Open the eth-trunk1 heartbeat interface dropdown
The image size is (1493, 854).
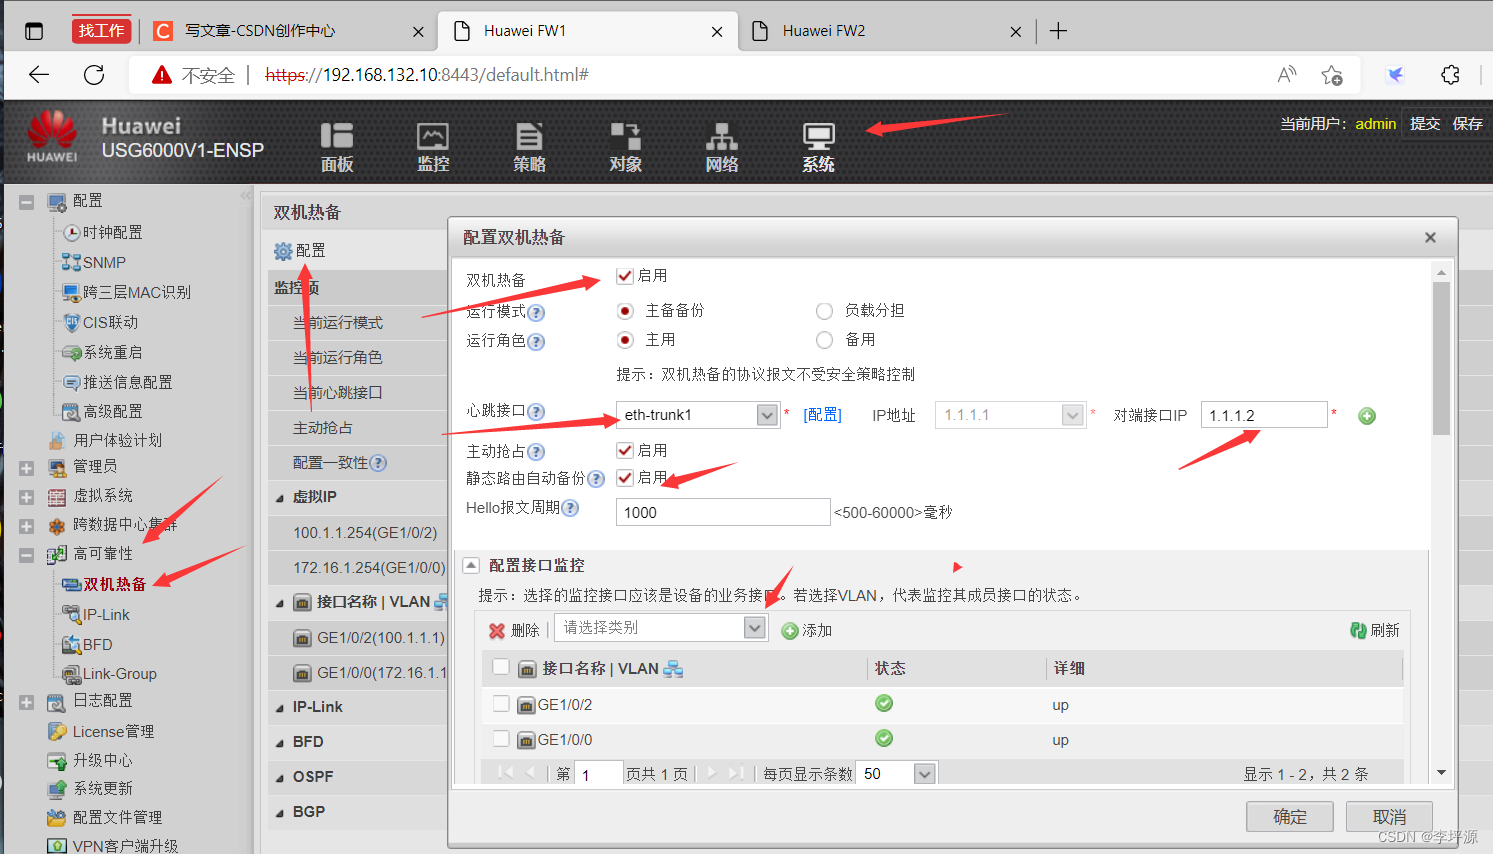(767, 415)
